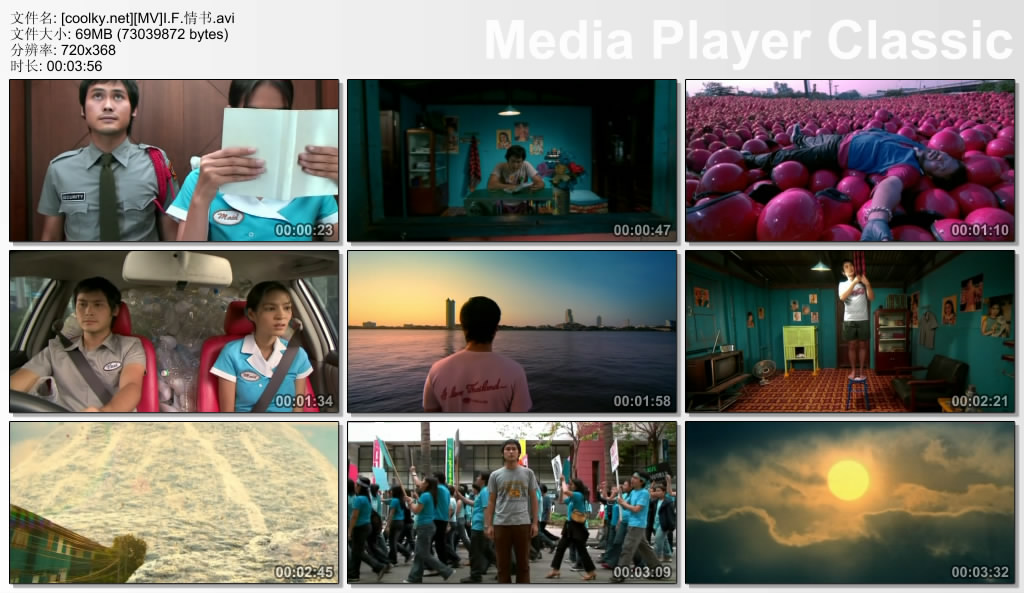Select the sunset river thumbnail at 00:01:58
The image size is (1024, 593).
coord(512,332)
